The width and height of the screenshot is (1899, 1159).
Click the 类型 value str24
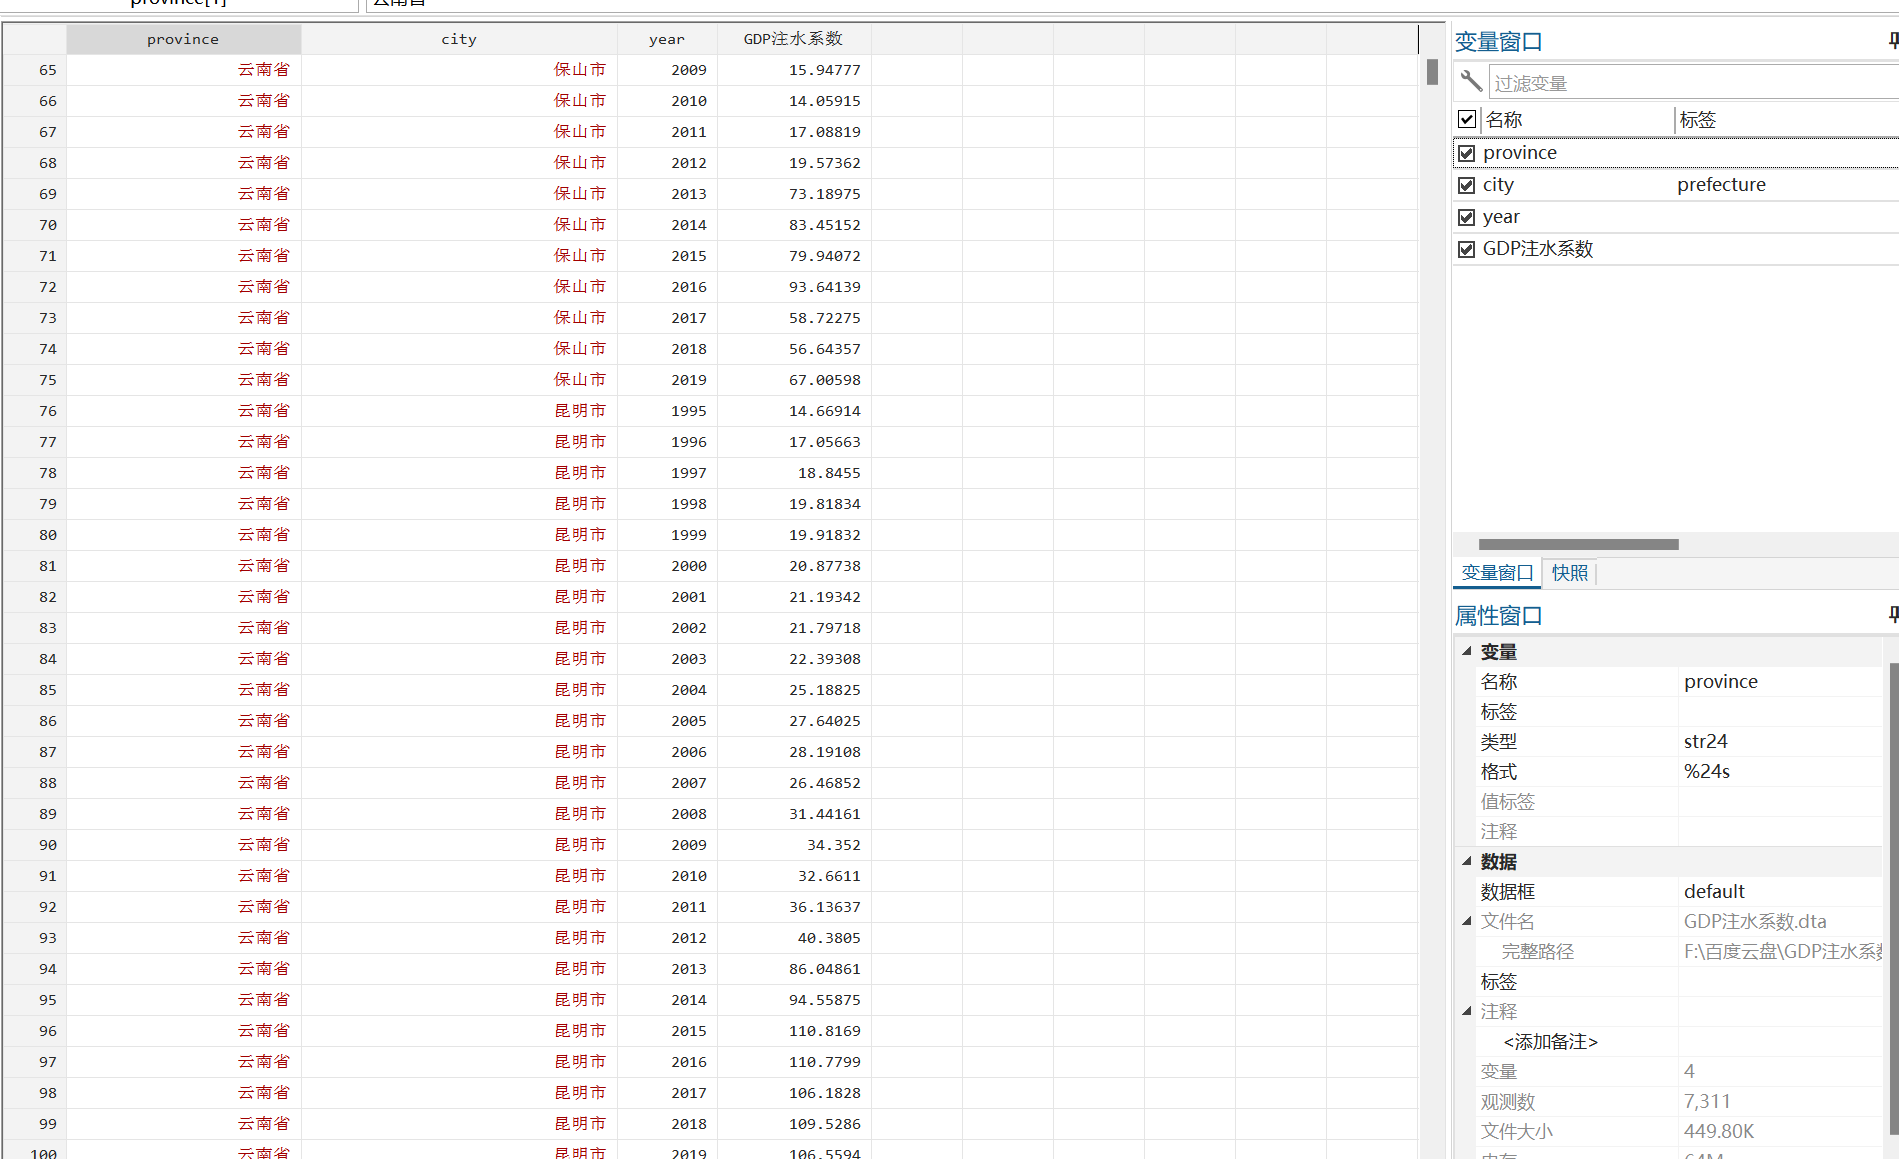click(x=1705, y=741)
